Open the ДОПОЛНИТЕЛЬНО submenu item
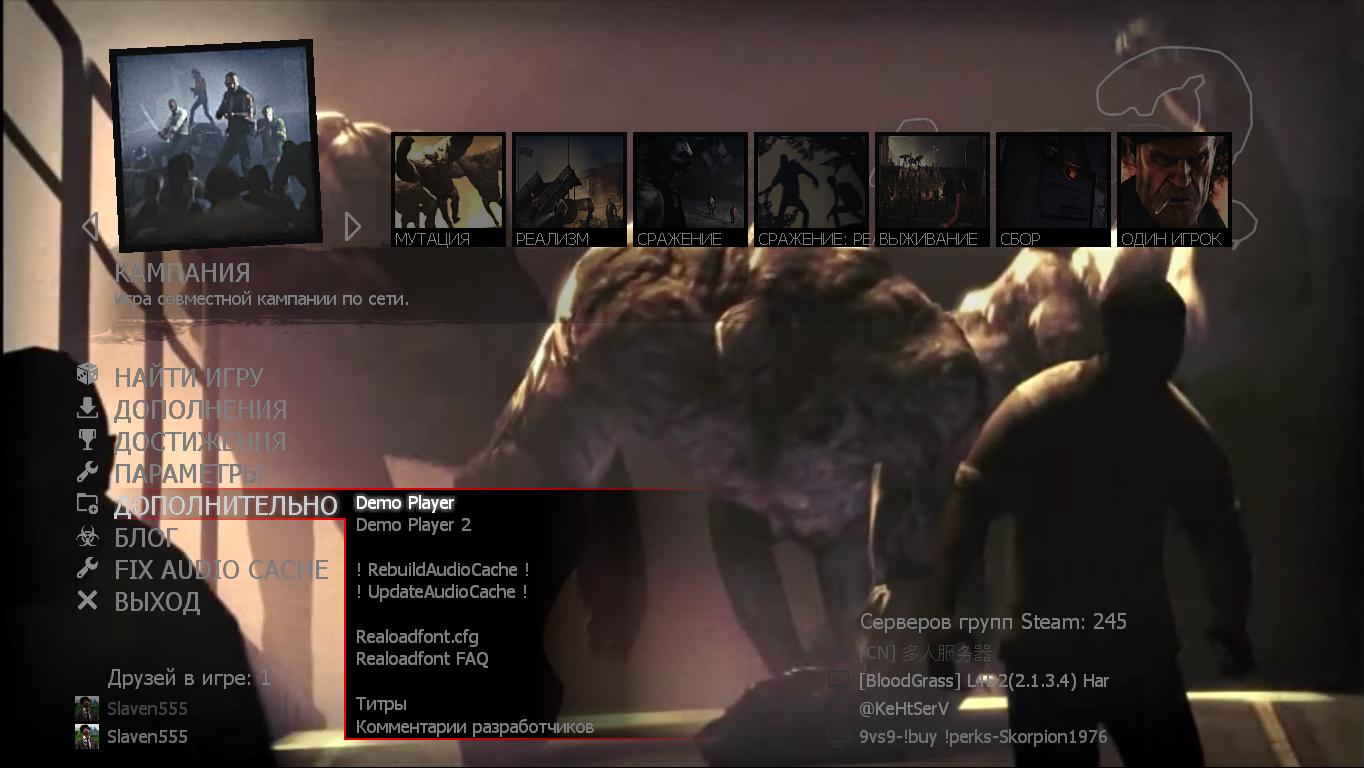1364x768 pixels. [x=225, y=506]
